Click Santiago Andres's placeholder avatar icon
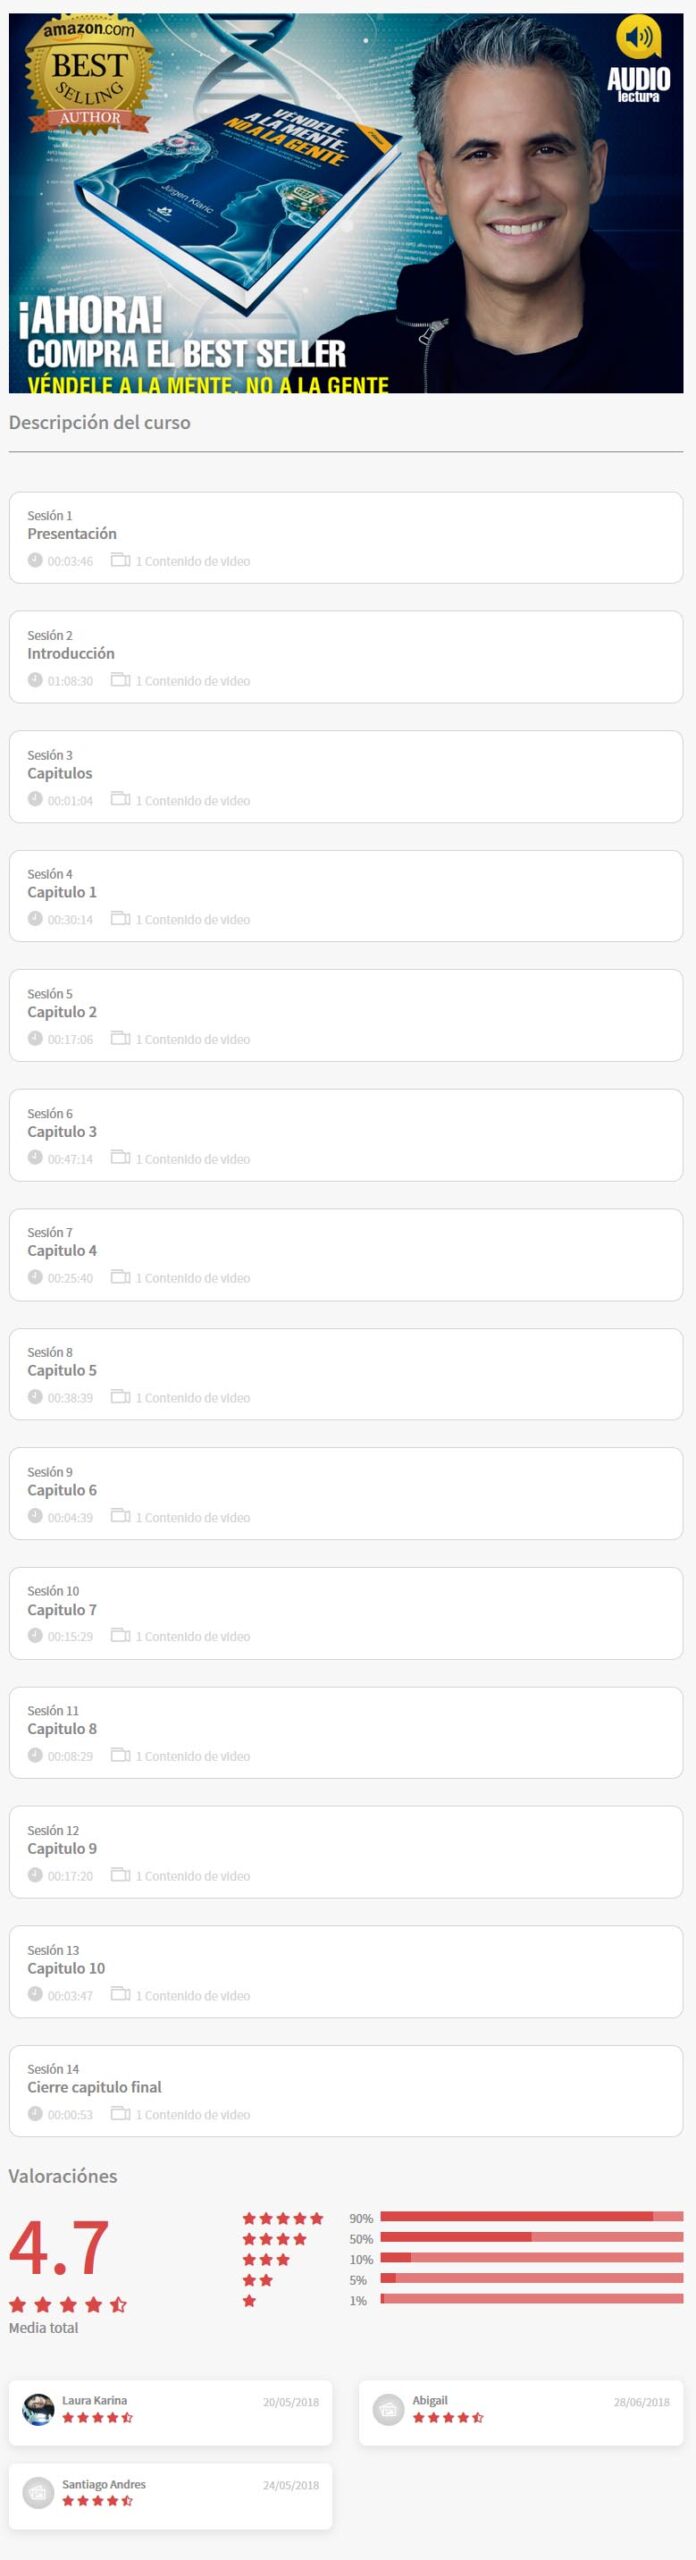Image resolution: width=696 pixels, height=2560 pixels. (38, 2493)
